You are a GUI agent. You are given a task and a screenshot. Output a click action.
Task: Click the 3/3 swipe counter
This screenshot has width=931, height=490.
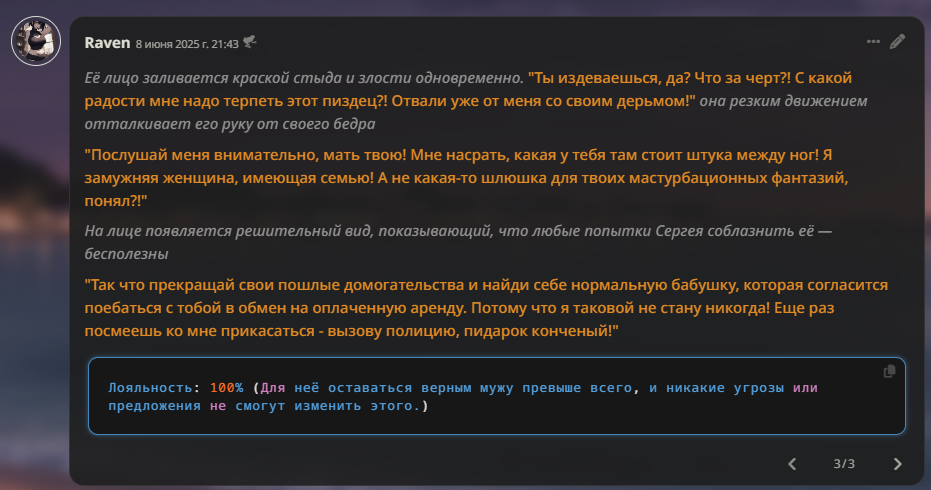pos(844,464)
